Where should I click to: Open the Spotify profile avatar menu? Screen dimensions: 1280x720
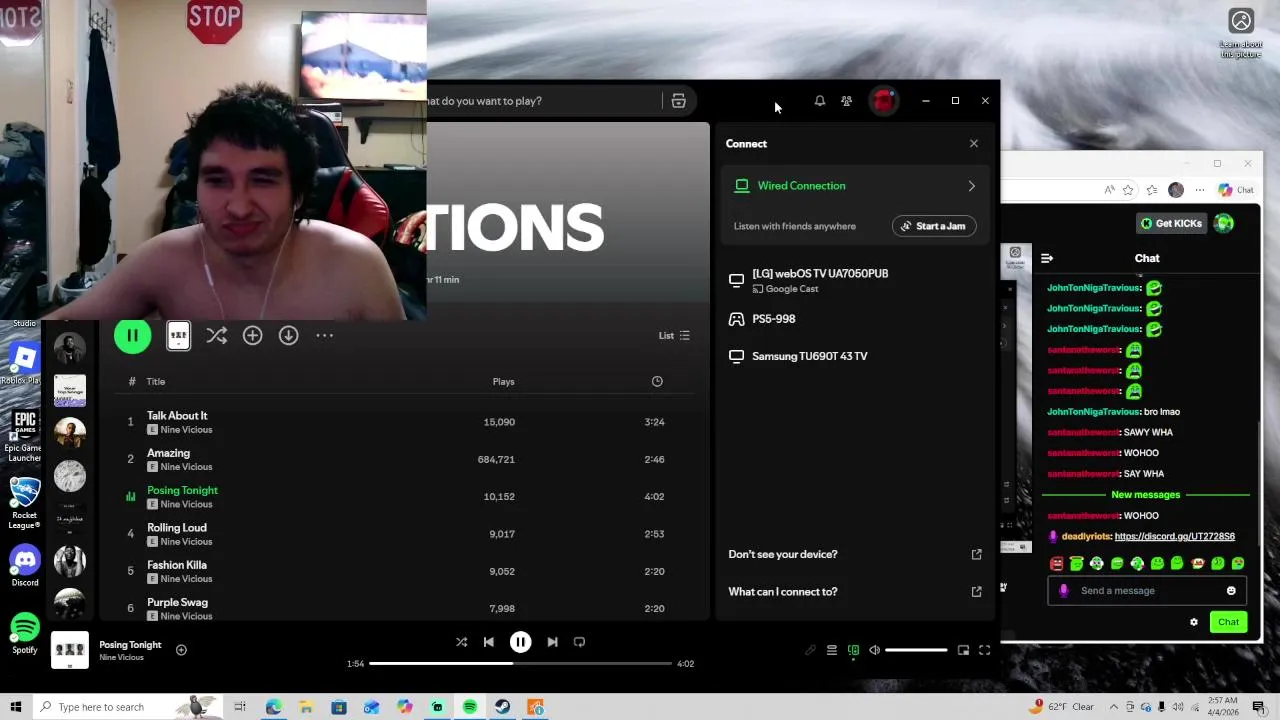coord(883,101)
